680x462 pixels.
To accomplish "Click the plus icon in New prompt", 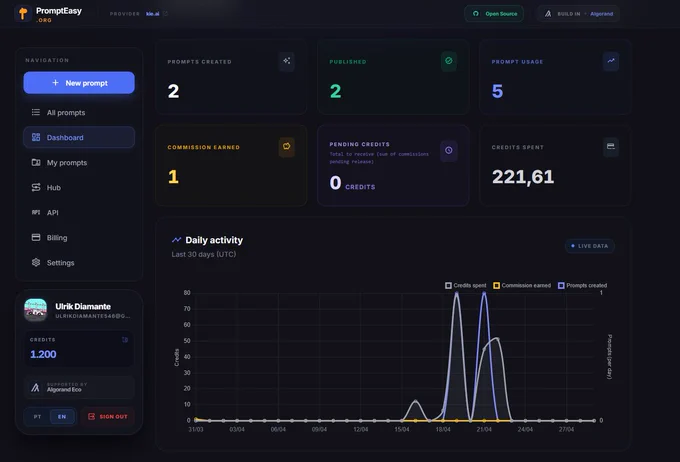I will point(55,82).
